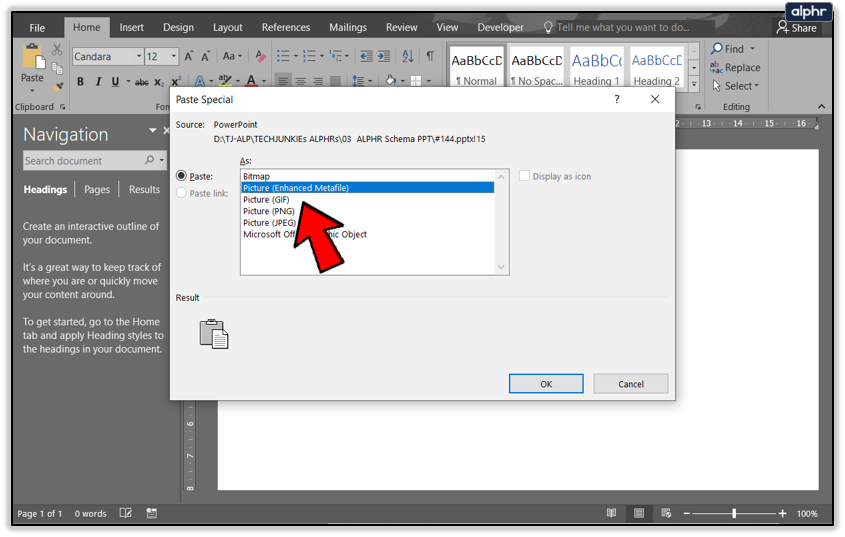Switch to the Insert tab
The width and height of the screenshot is (845, 537).
tap(131, 27)
